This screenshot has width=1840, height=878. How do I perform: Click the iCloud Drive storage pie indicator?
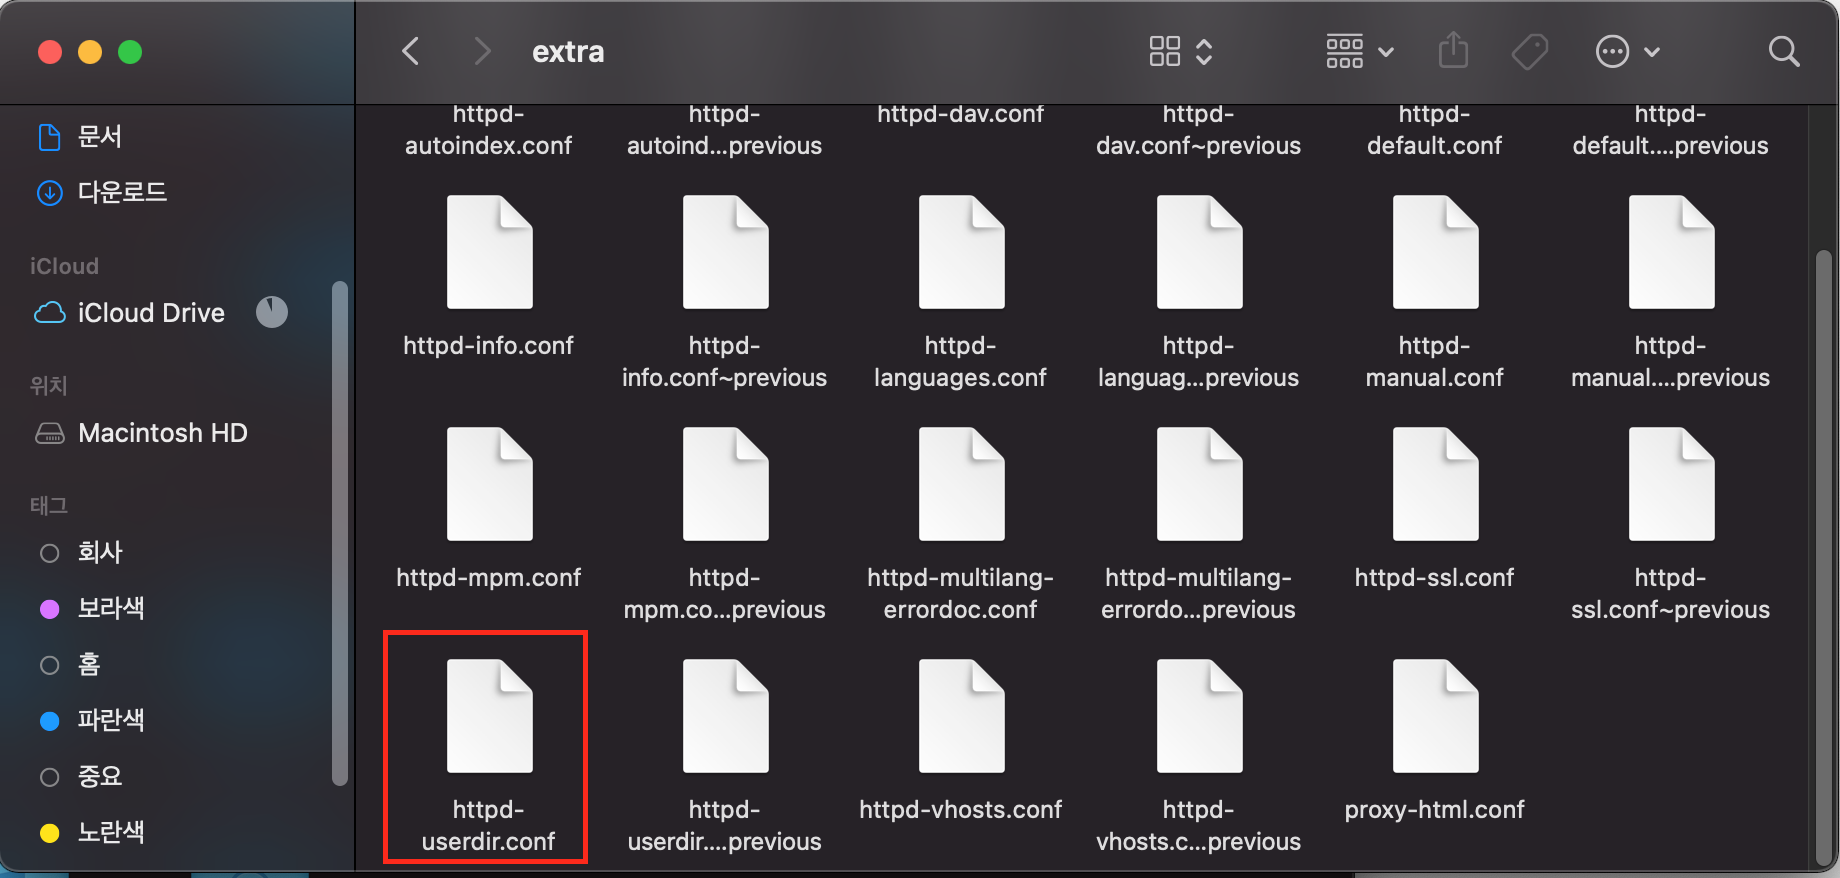pos(272,313)
